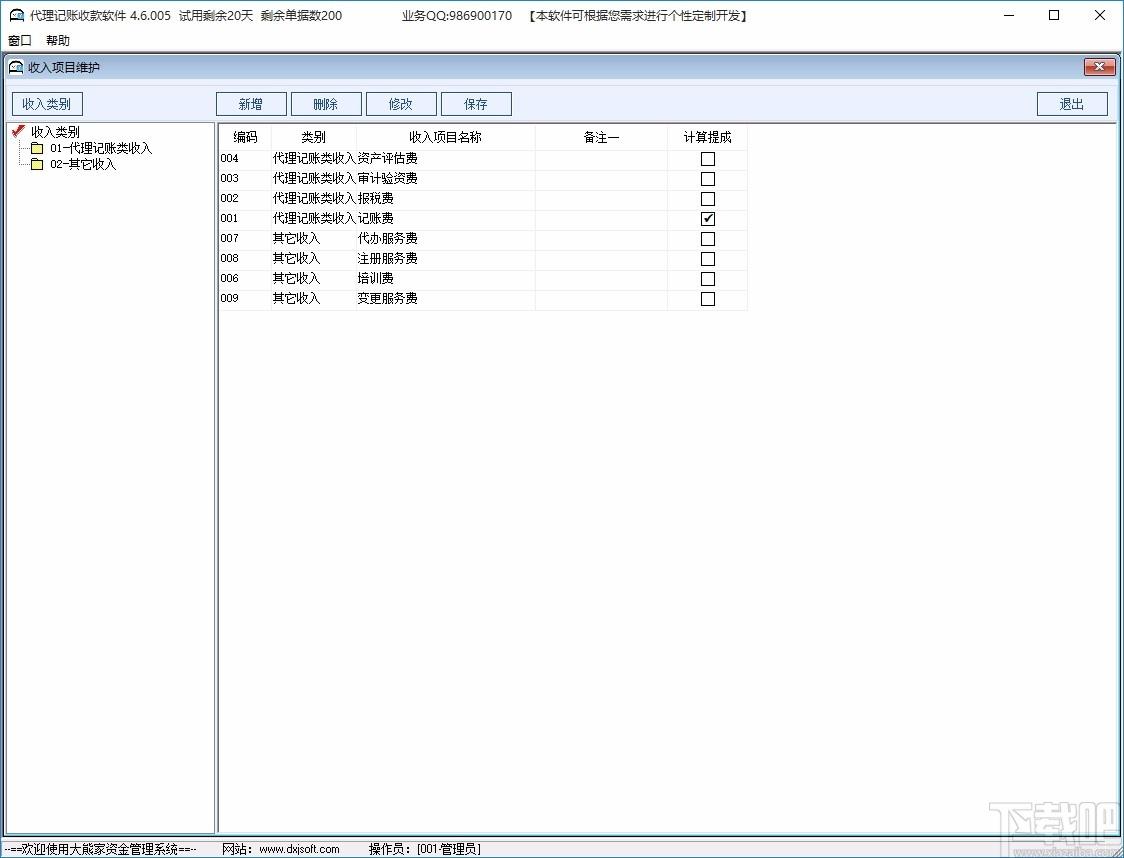
Task: Open the 帮助 menu
Action: pos(58,40)
